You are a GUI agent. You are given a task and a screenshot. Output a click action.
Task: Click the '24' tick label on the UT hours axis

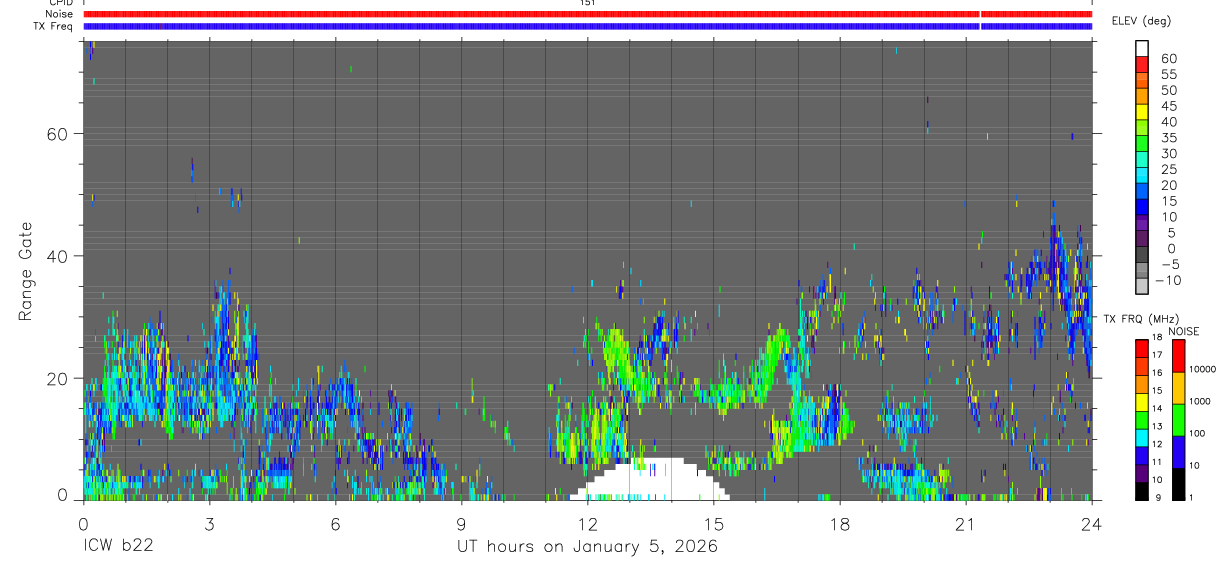(x=1091, y=523)
